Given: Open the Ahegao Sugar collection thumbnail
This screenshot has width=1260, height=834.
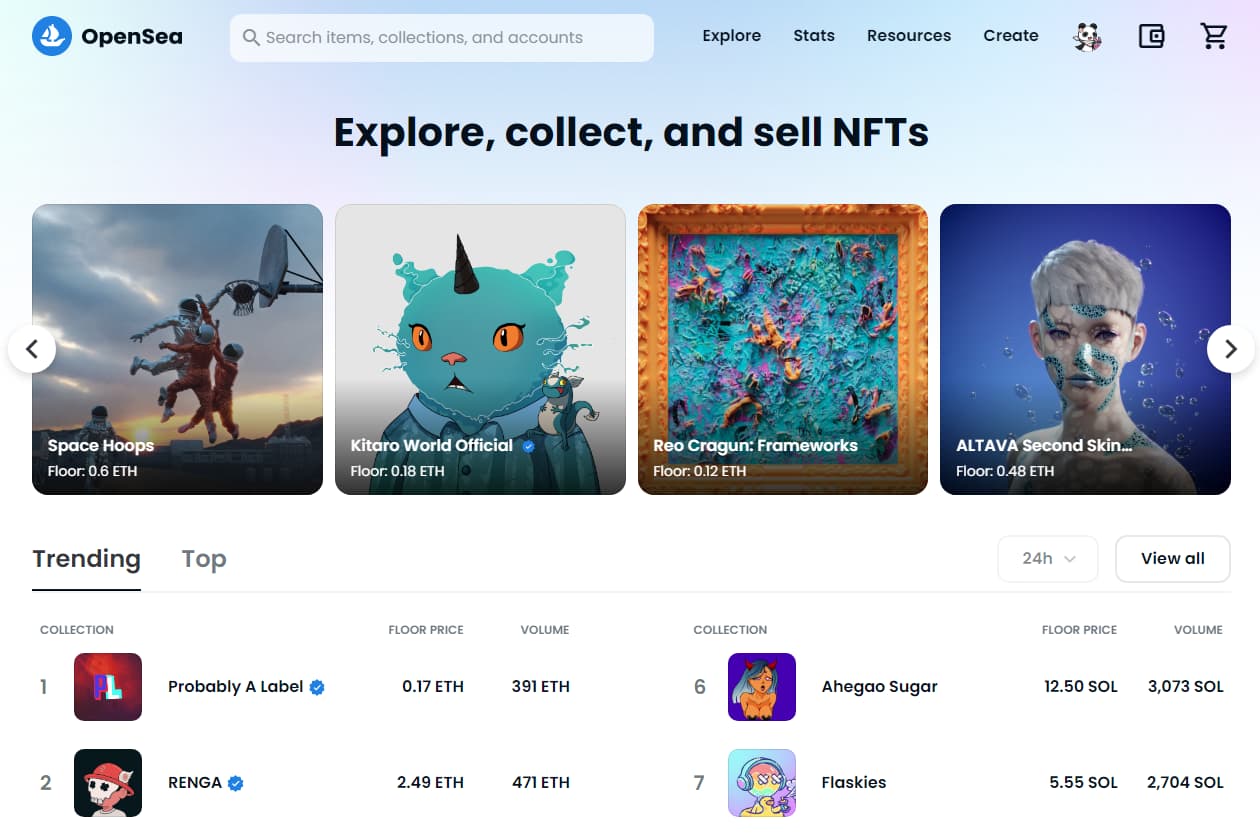Looking at the screenshot, I should 761,687.
